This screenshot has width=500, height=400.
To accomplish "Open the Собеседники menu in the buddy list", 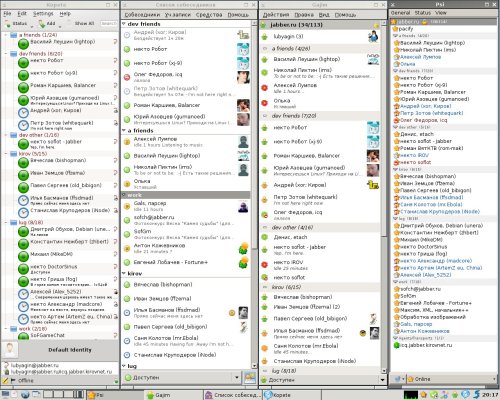I will coord(142,15).
